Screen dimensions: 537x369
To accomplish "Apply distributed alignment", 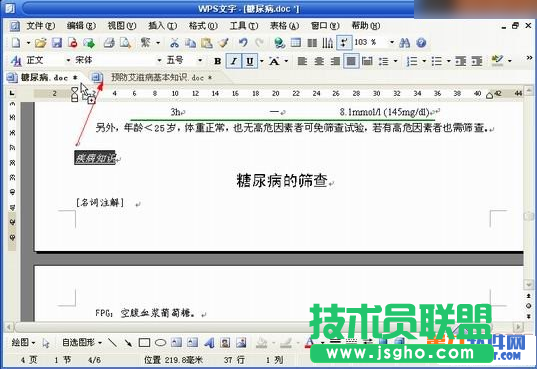I will click(367, 61).
